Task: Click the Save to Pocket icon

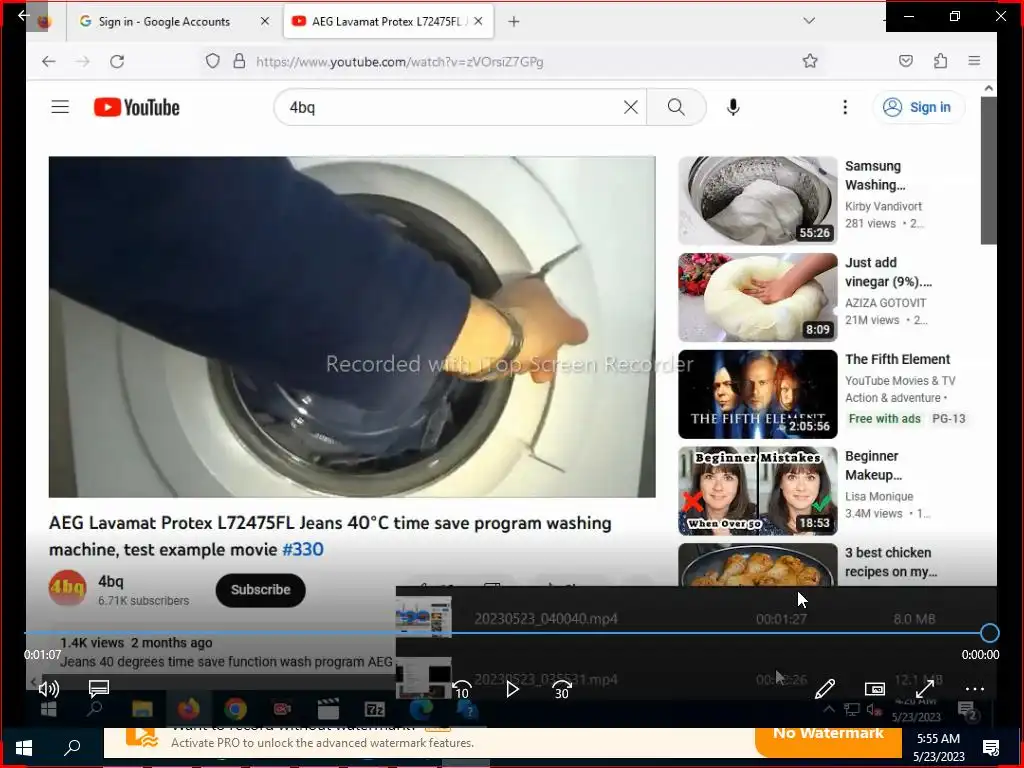Action: (906, 61)
